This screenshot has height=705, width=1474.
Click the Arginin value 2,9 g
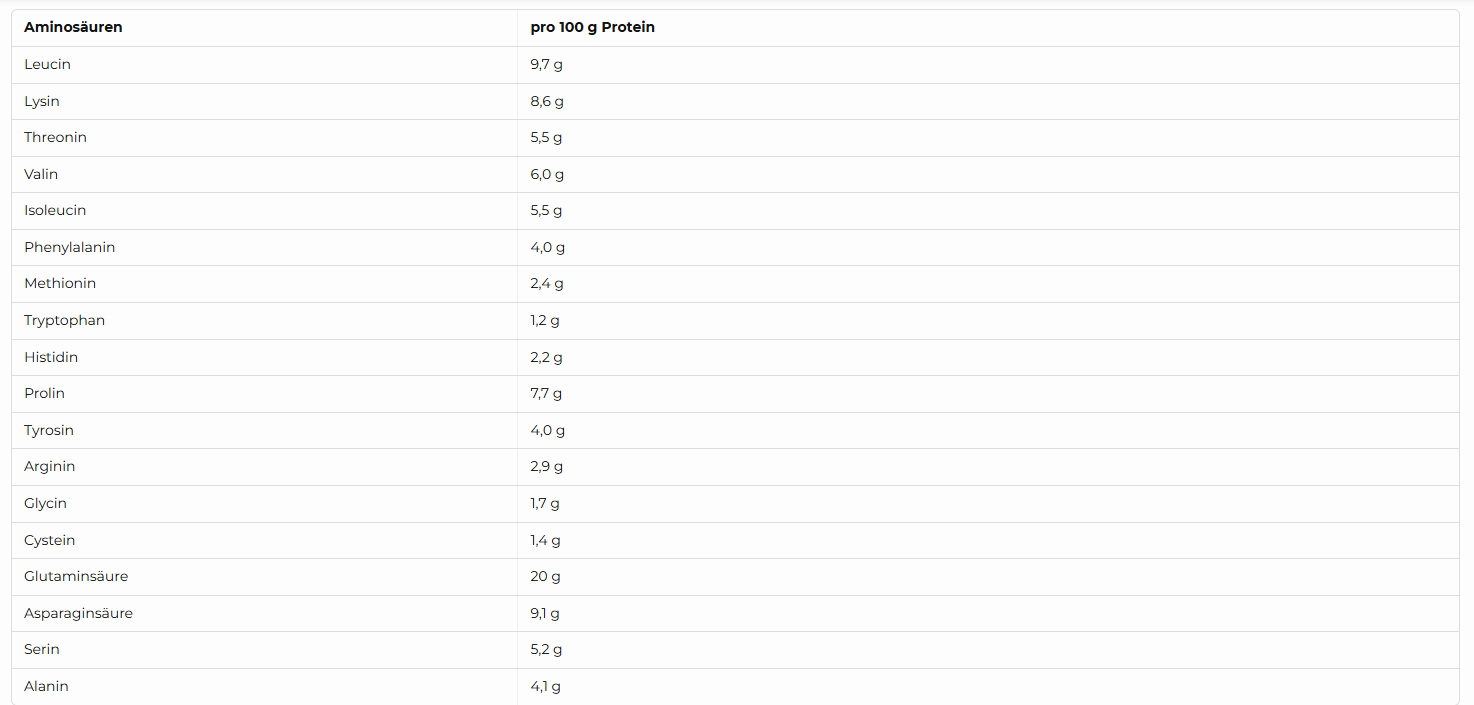pyautogui.click(x=547, y=467)
